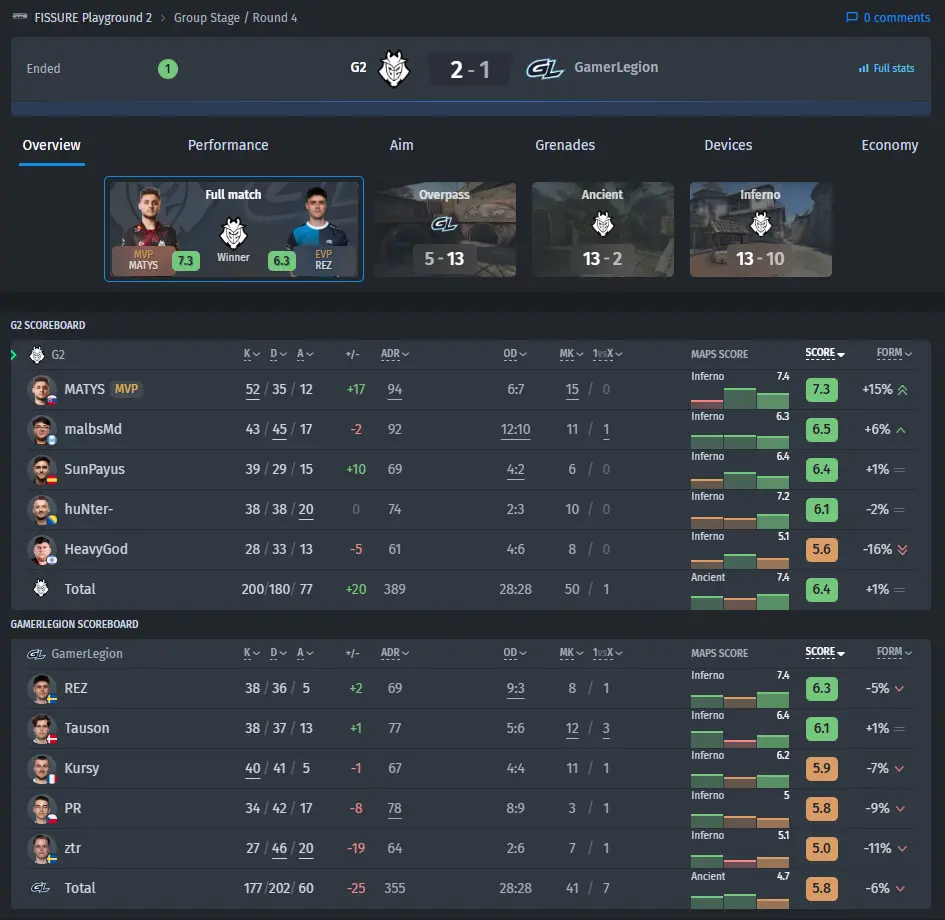This screenshot has width=945, height=920.
Task: Click the FISSURE tournament logo icon
Action: coord(20,16)
